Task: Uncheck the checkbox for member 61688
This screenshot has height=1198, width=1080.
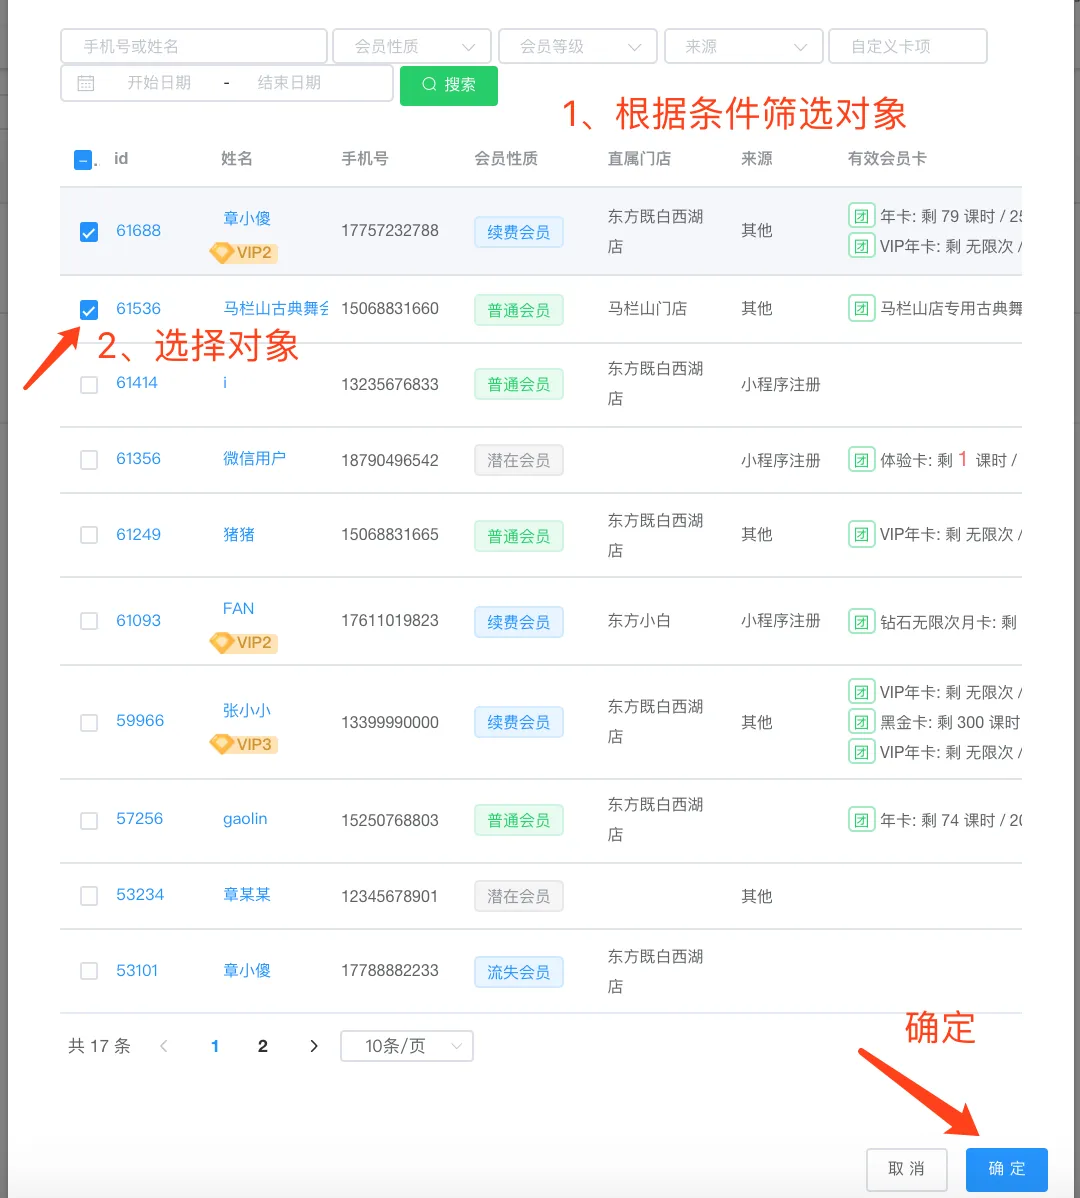Action: (x=89, y=232)
